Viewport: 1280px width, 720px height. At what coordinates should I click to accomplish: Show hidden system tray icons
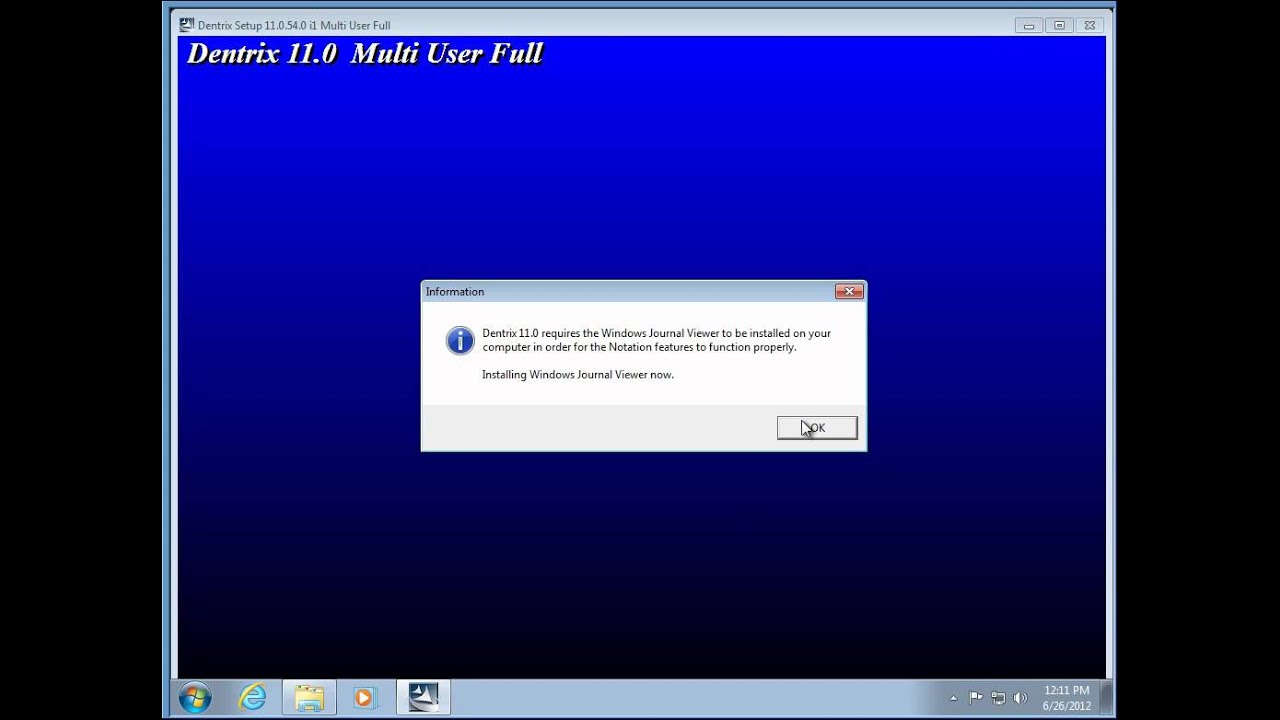click(953, 698)
